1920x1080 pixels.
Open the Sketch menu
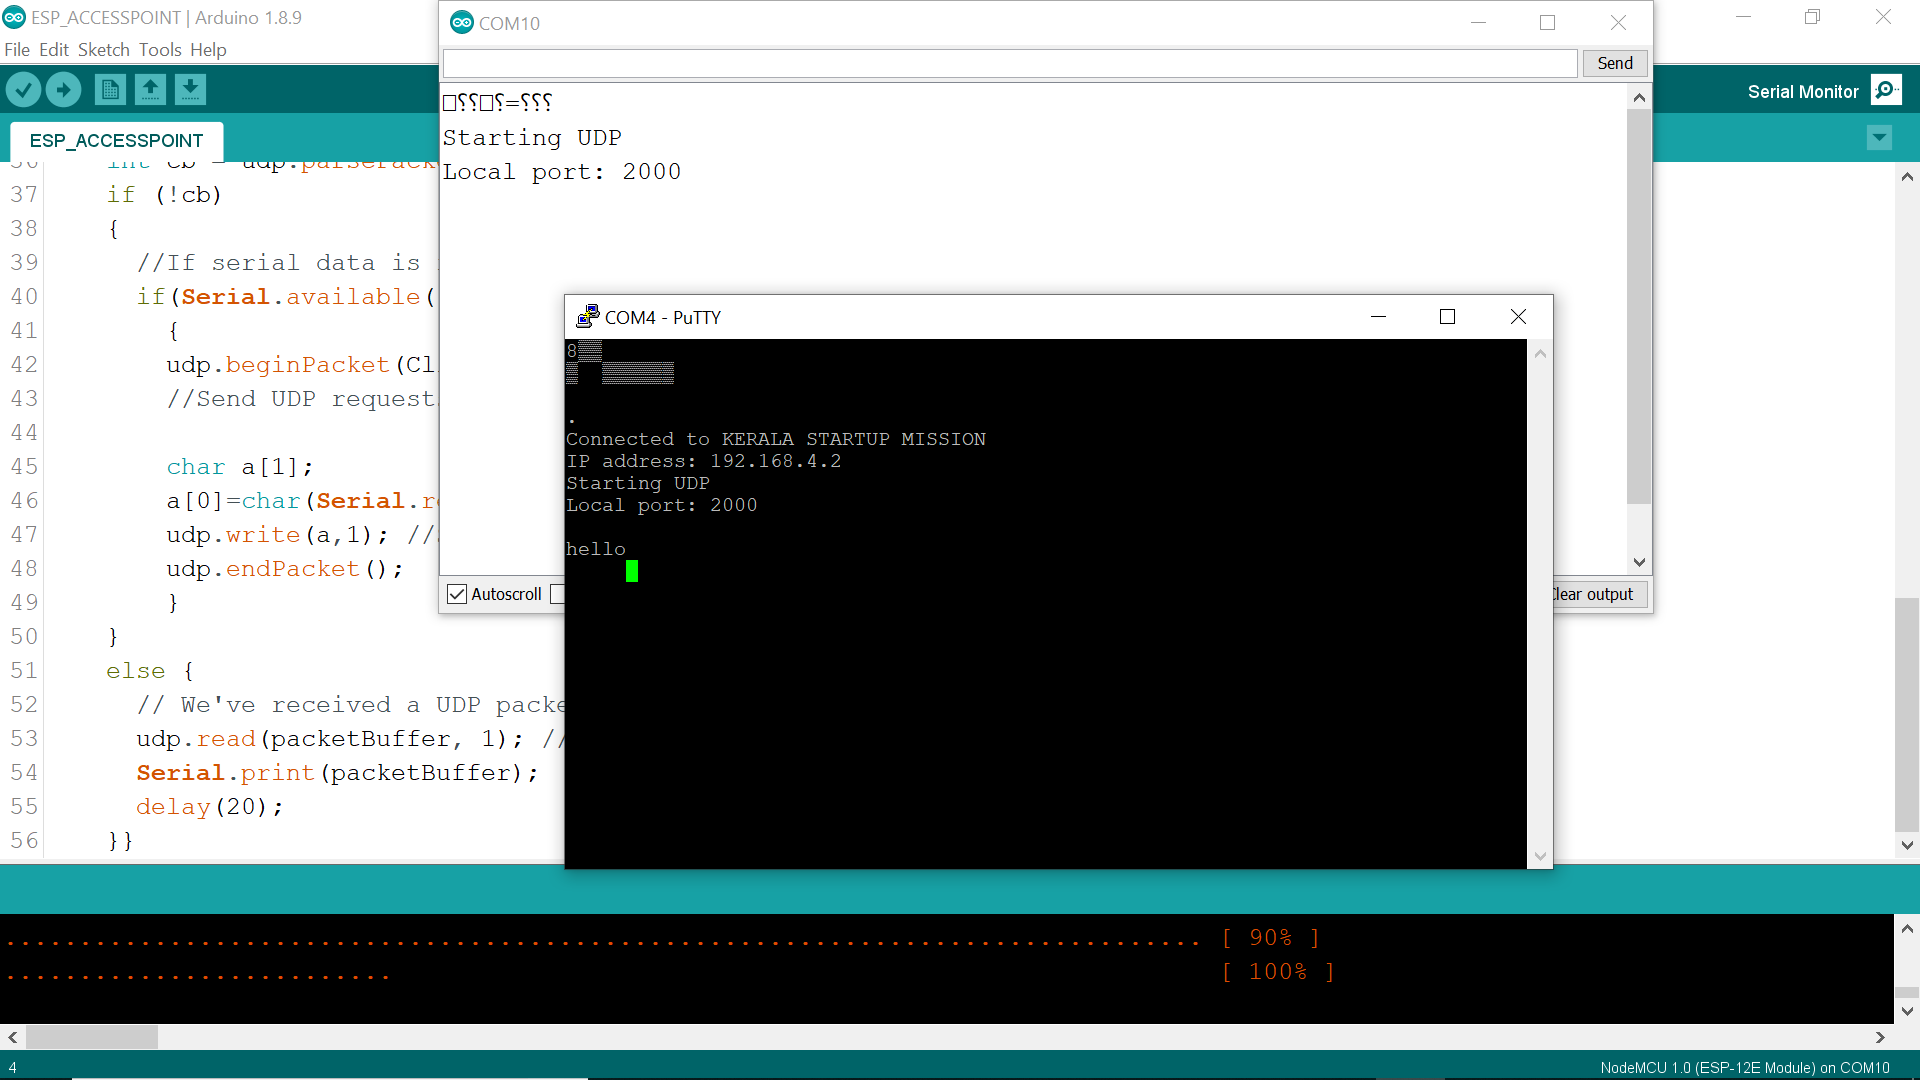(103, 50)
